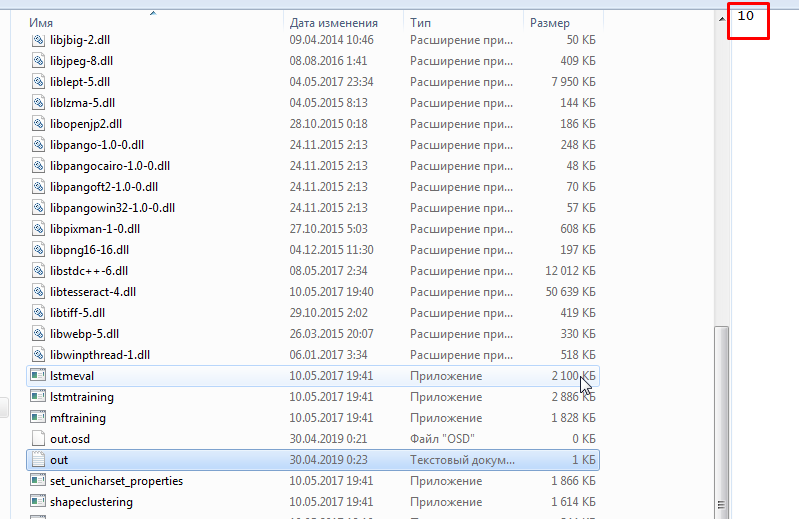Click file name libpangocairo-1.0-0.dll

coord(110,166)
